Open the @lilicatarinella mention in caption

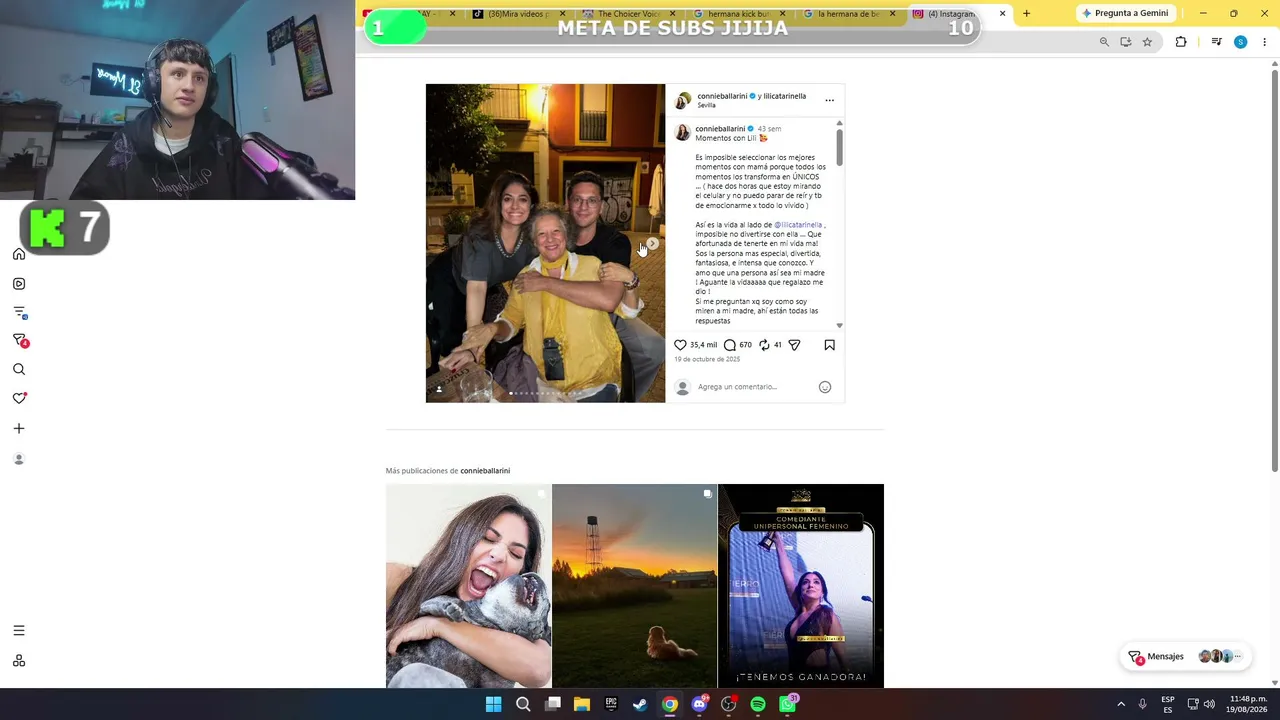[x=798, y=225]
